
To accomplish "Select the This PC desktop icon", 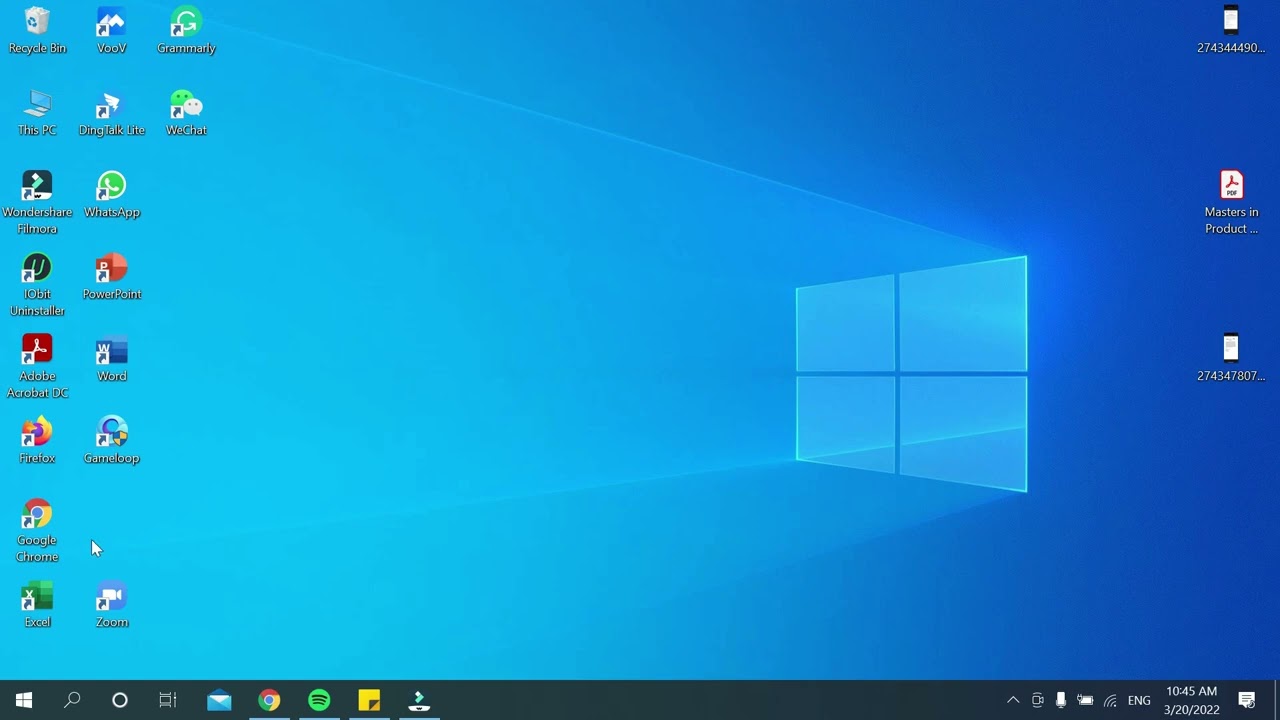I will click(37, 112).
